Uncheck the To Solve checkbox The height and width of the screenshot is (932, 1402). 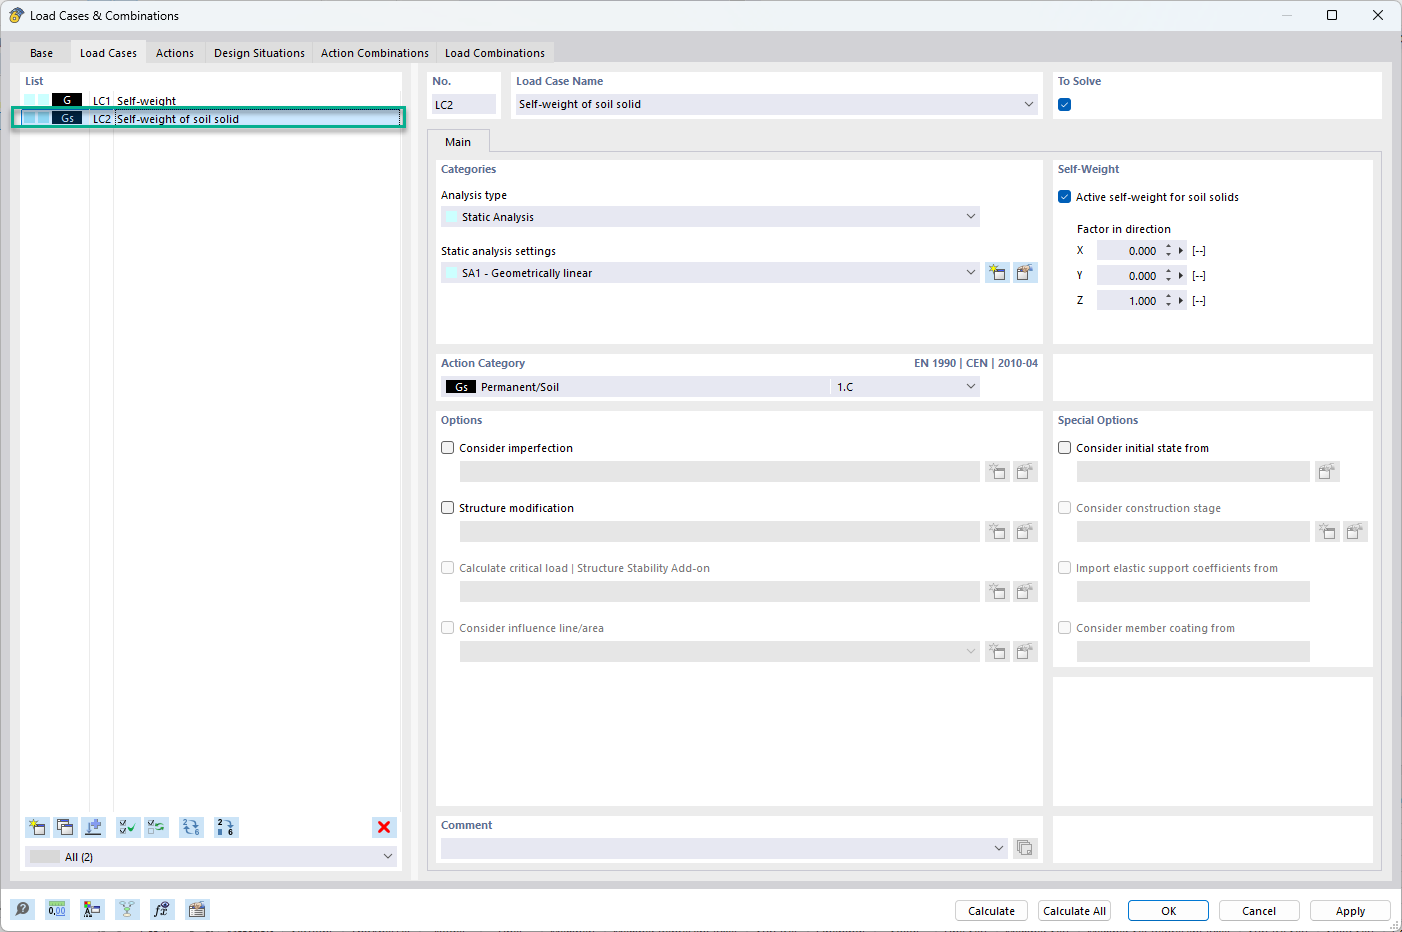[1065, 104]
